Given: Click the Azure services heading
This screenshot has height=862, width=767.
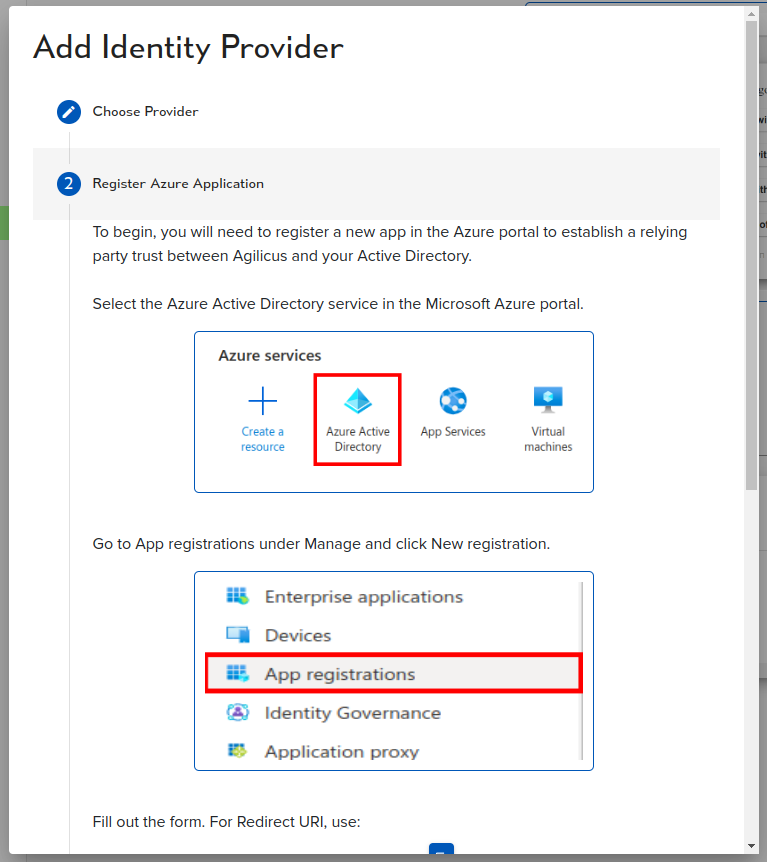Looking at the screenshot, I should 270,356.
